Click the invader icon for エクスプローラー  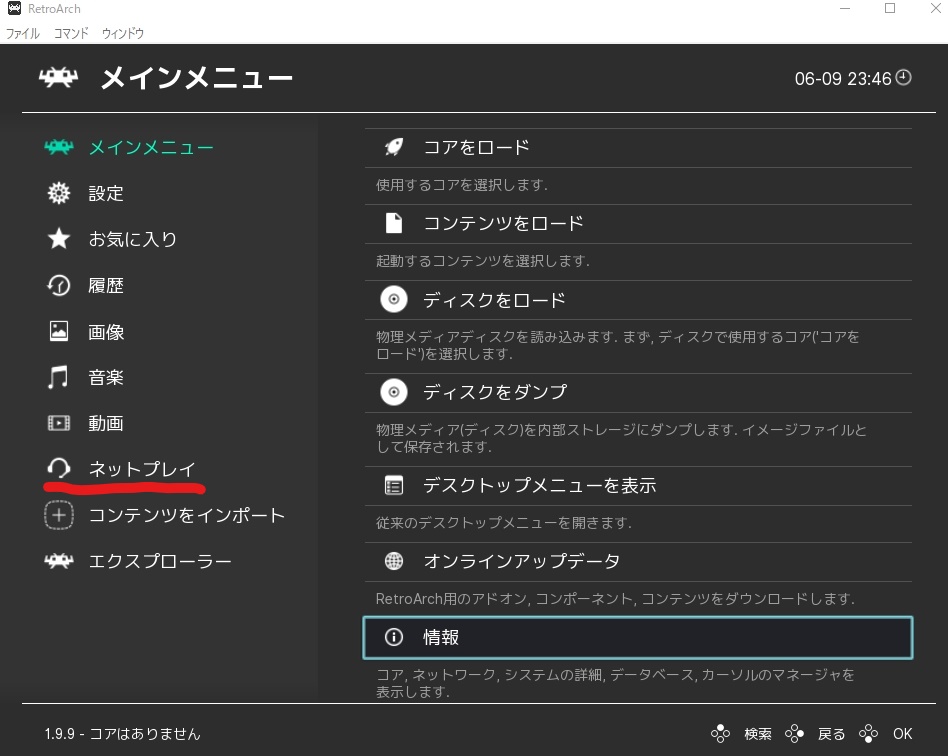point(59,561)
